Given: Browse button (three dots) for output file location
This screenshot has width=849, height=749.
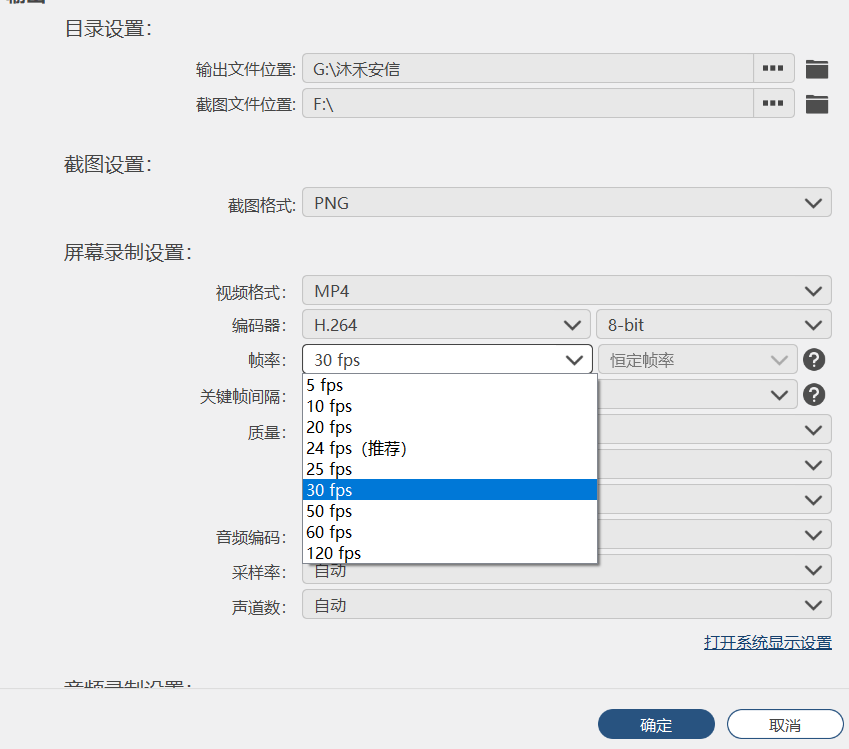Looking at the screenshot, I should (x=773, y=68).
